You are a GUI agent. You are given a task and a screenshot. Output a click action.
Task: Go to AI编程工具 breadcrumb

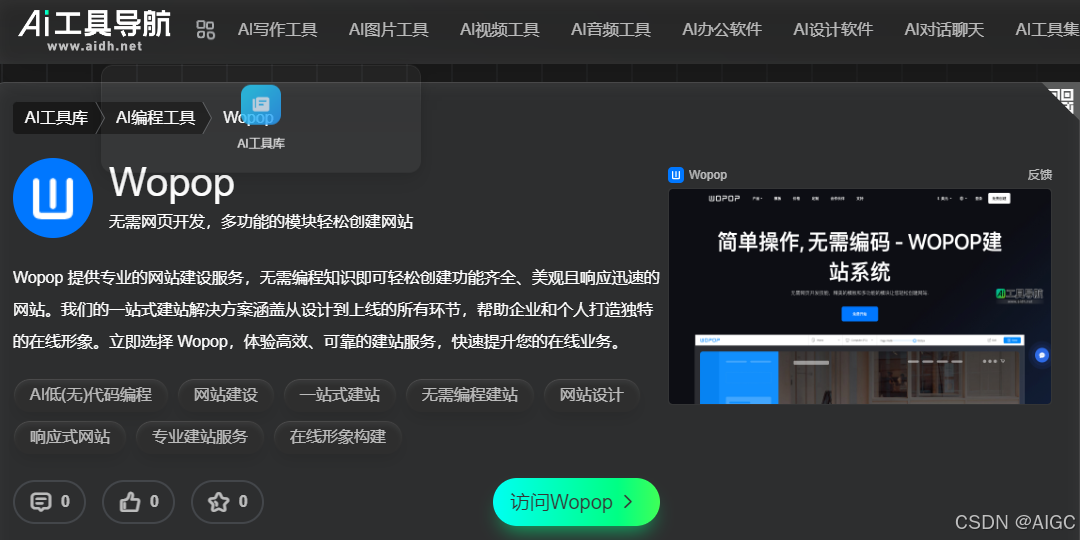[156, 118]
